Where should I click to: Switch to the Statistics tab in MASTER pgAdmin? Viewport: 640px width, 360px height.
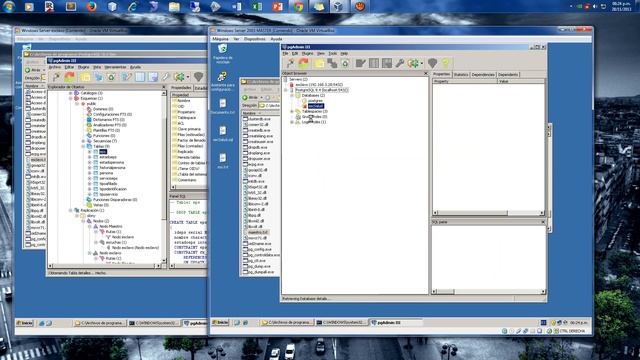coord(461,75)
